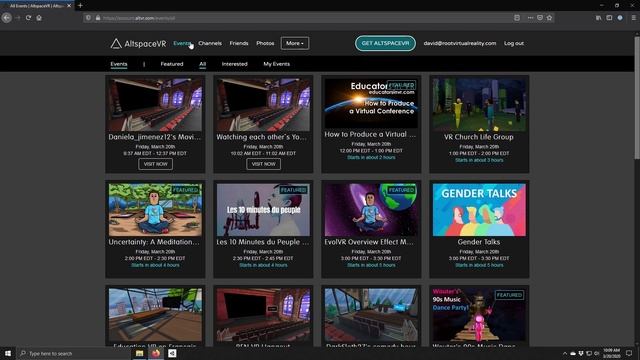The width and height of the screenshot is (640, 360).
Task: Bookmark this page with the star
Action: (x=549, y=18)
